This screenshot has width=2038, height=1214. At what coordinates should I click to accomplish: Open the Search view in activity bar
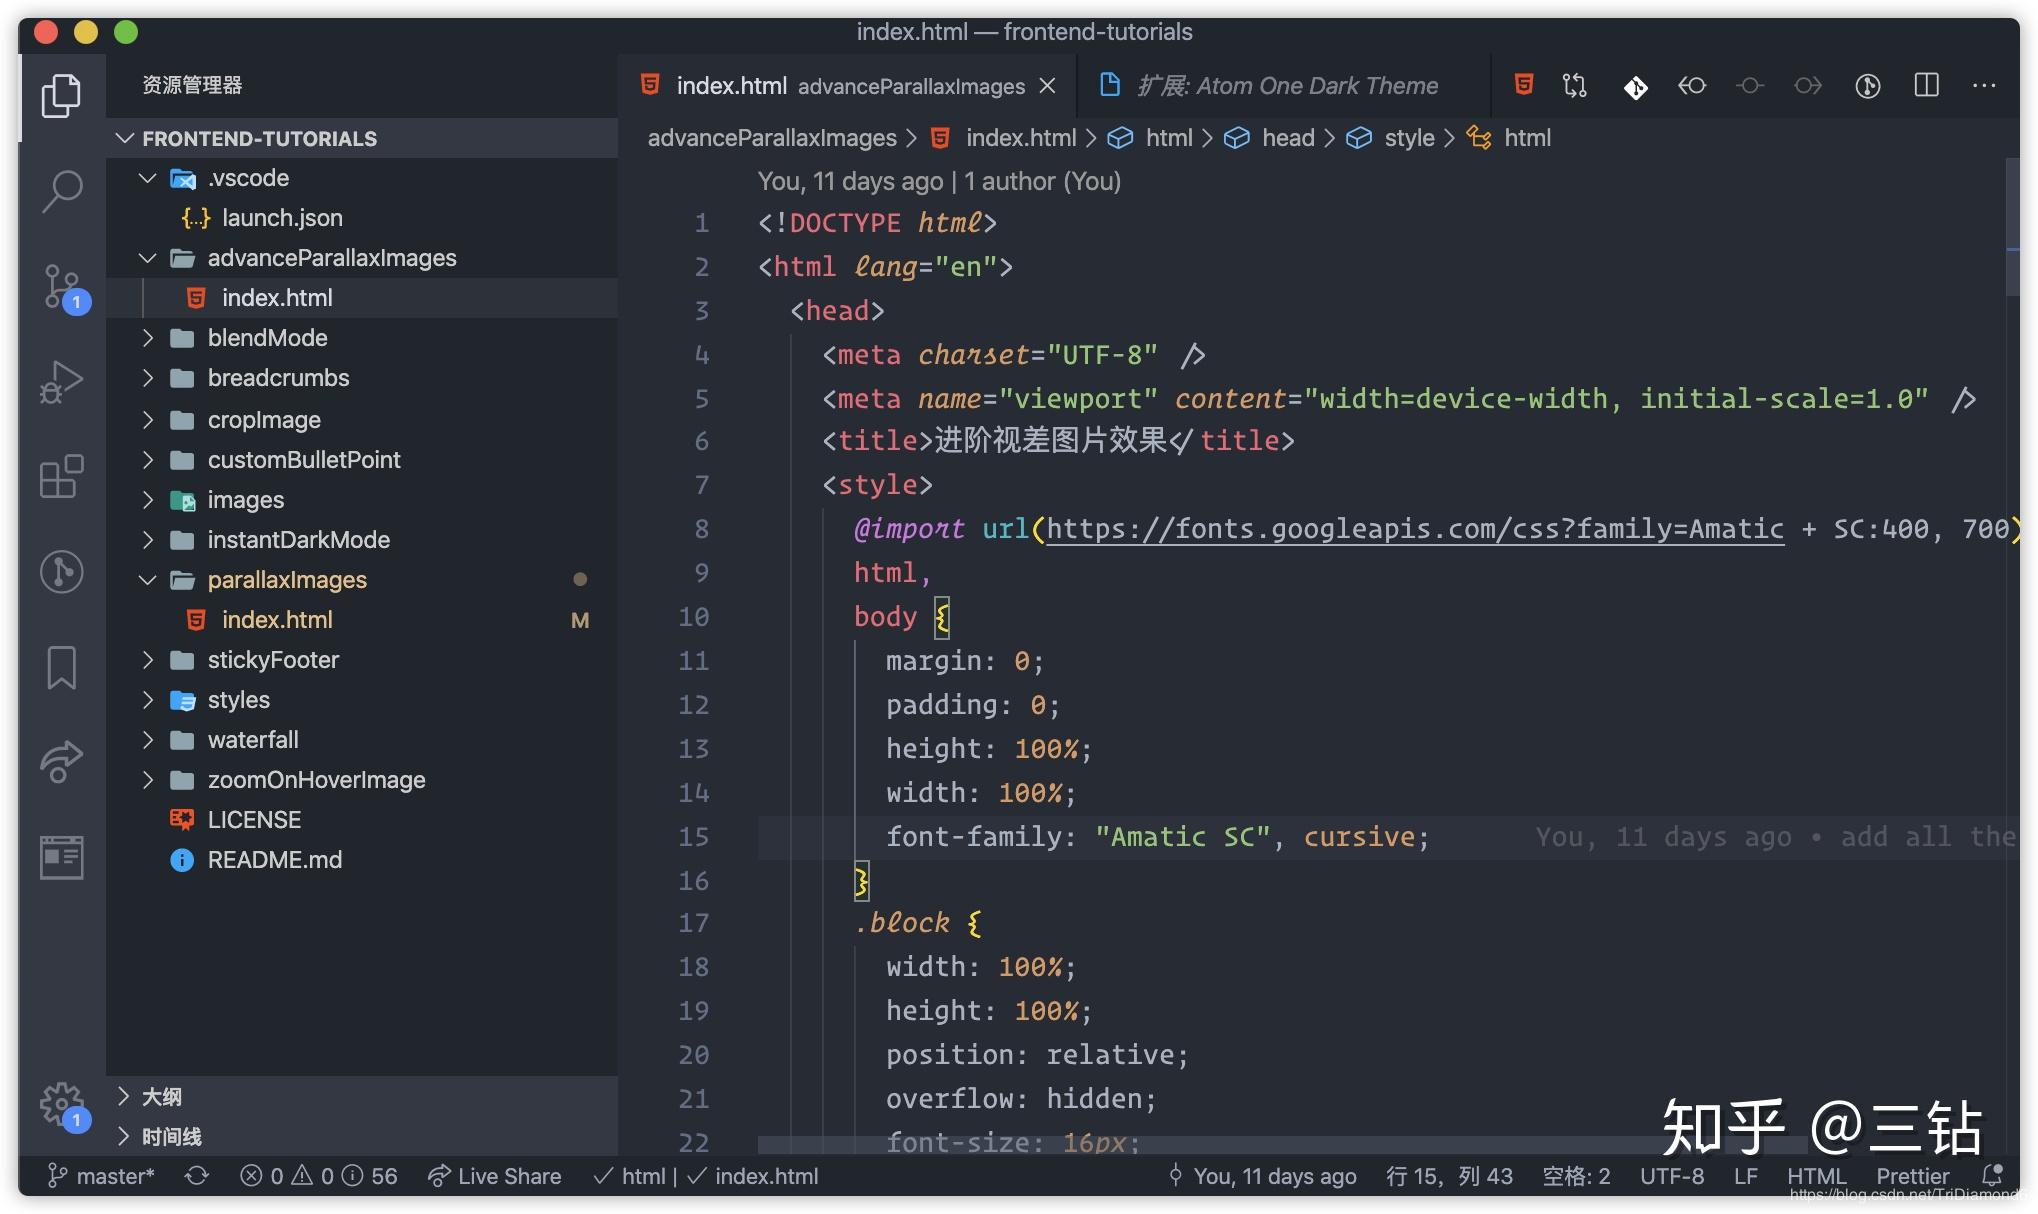61,190
